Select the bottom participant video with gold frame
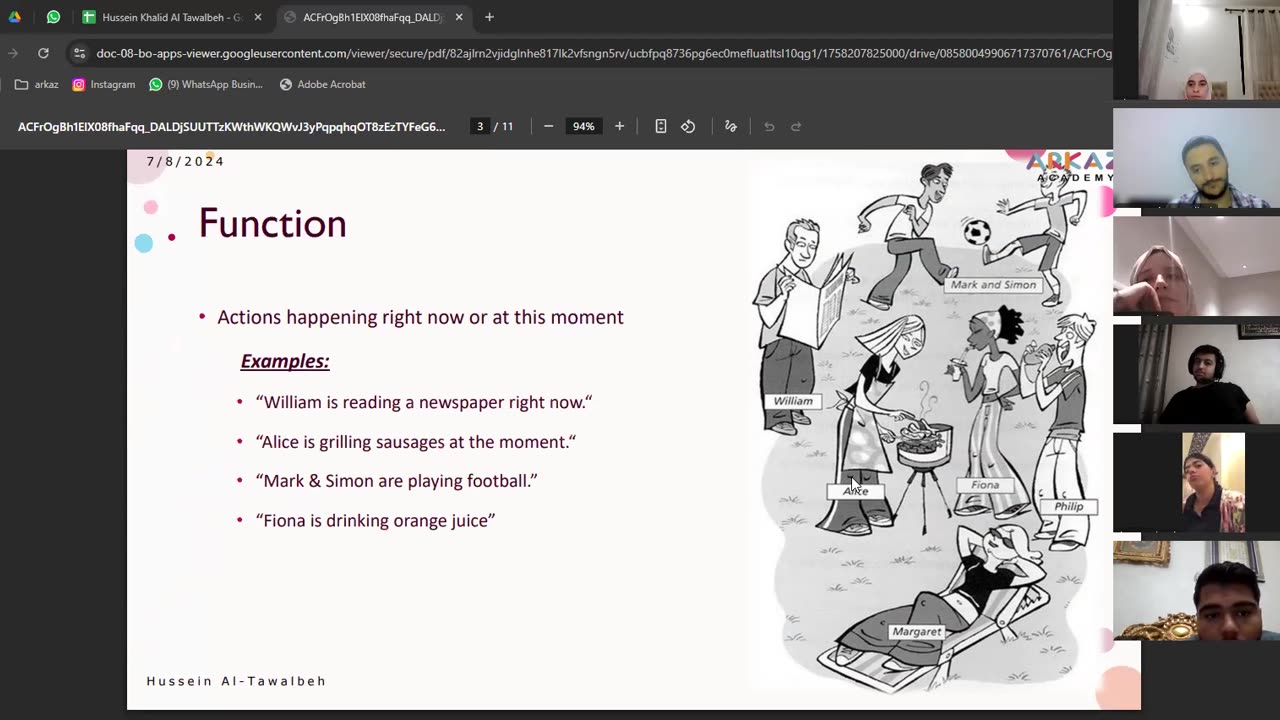The image size is (1280, 720). 1196,590
